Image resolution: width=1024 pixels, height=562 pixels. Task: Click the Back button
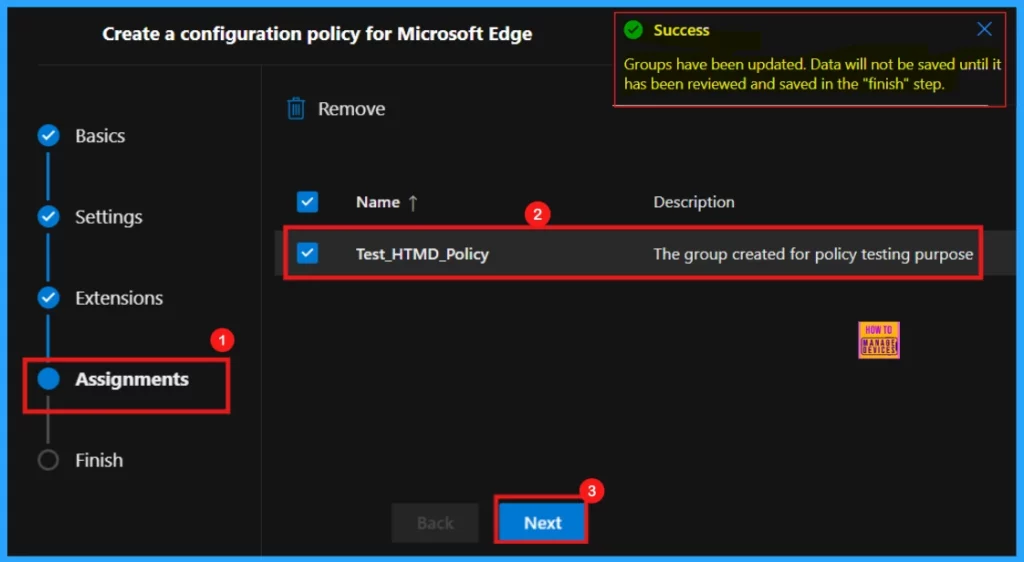[x=435, y=522]
